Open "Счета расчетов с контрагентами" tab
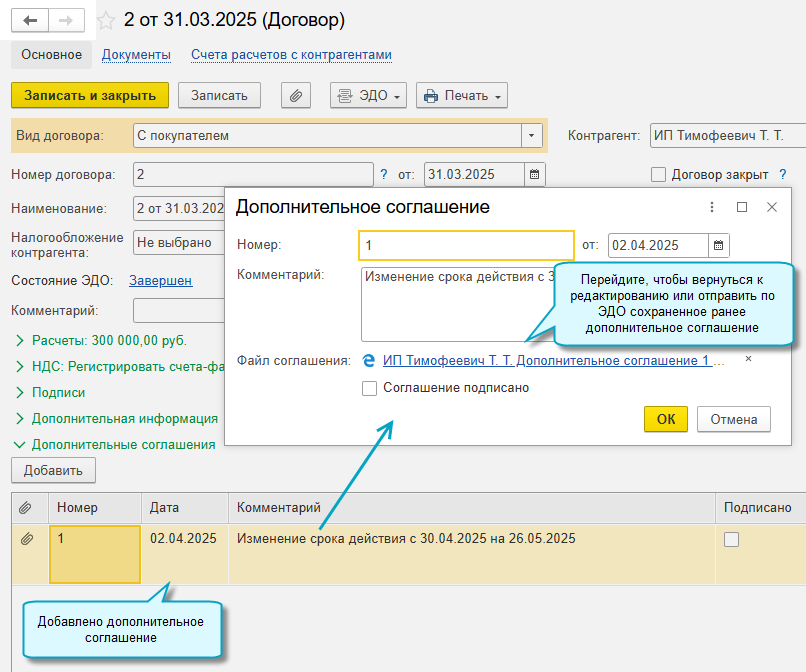Image resolution: width=806 pixels, height=672 pixels. pyautogui.click(x=291, y=55)
